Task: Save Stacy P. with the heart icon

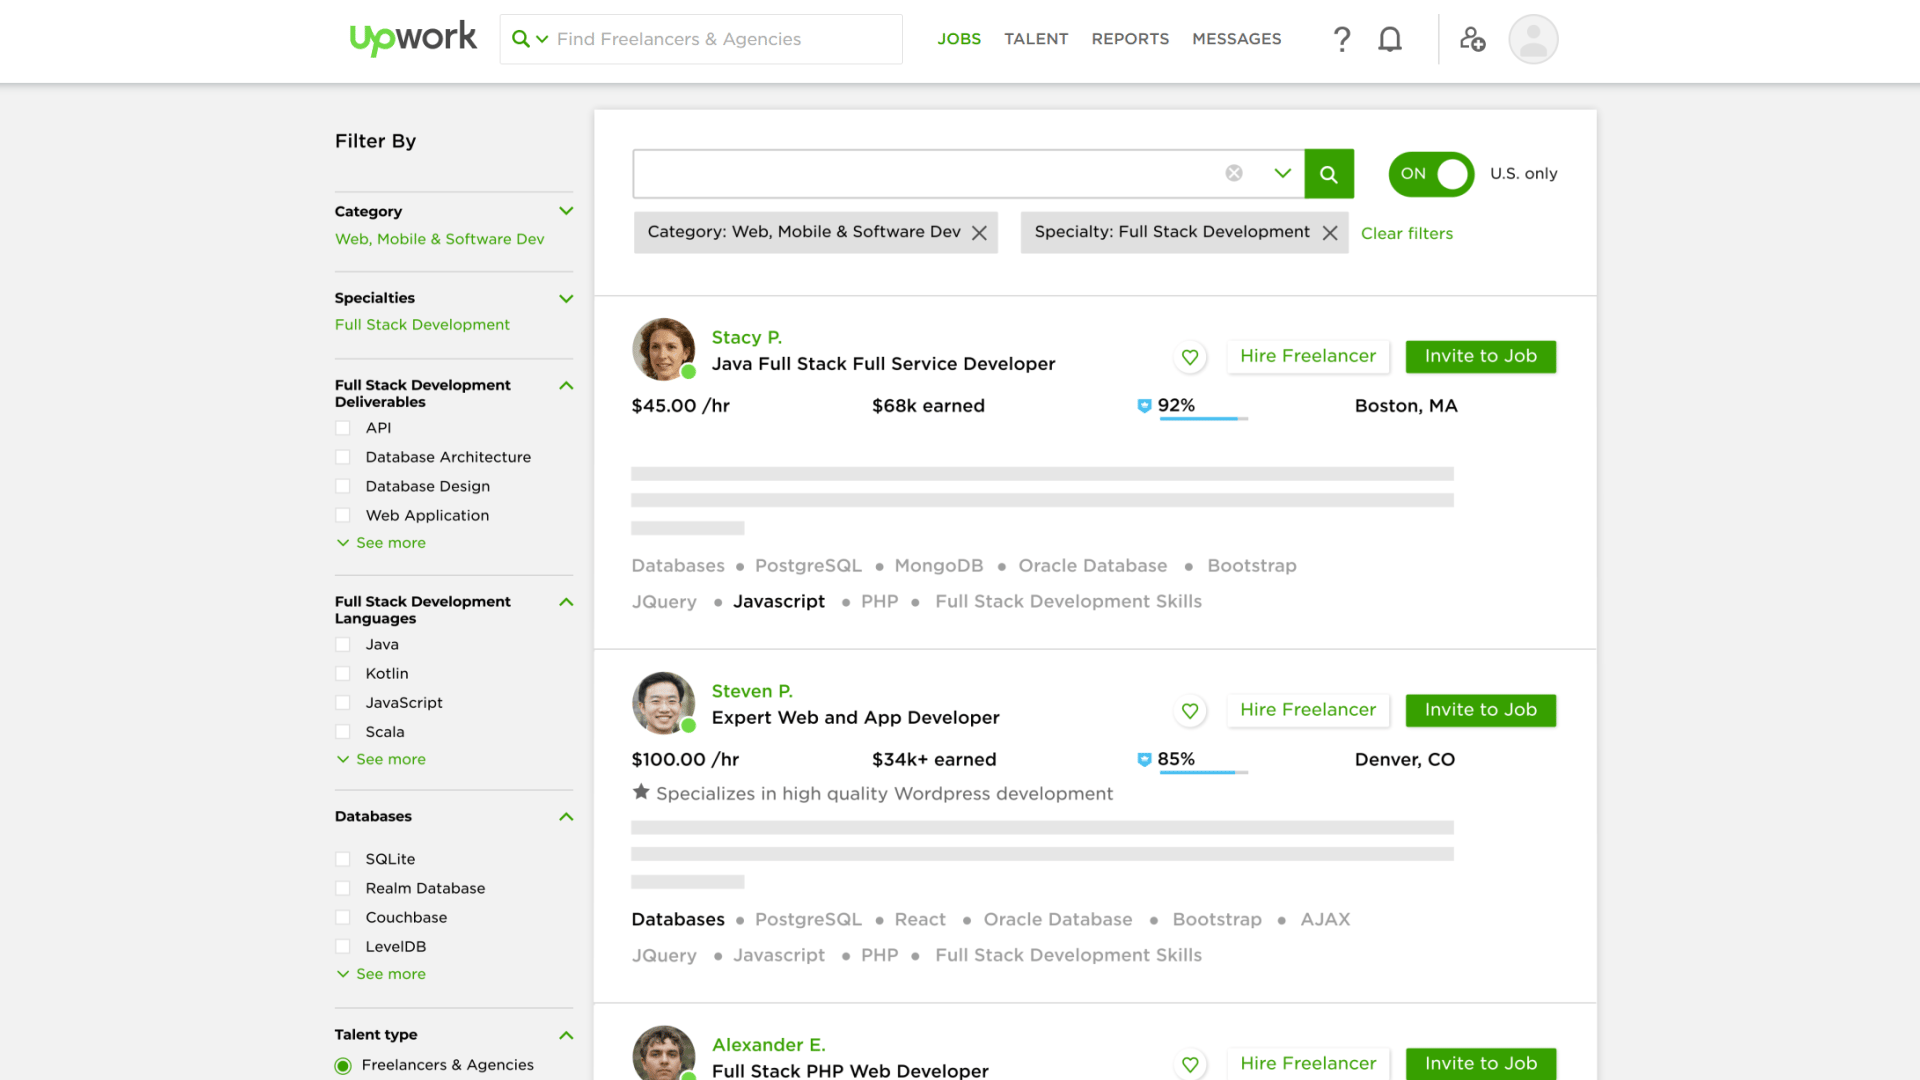Action: (1190, 357)
